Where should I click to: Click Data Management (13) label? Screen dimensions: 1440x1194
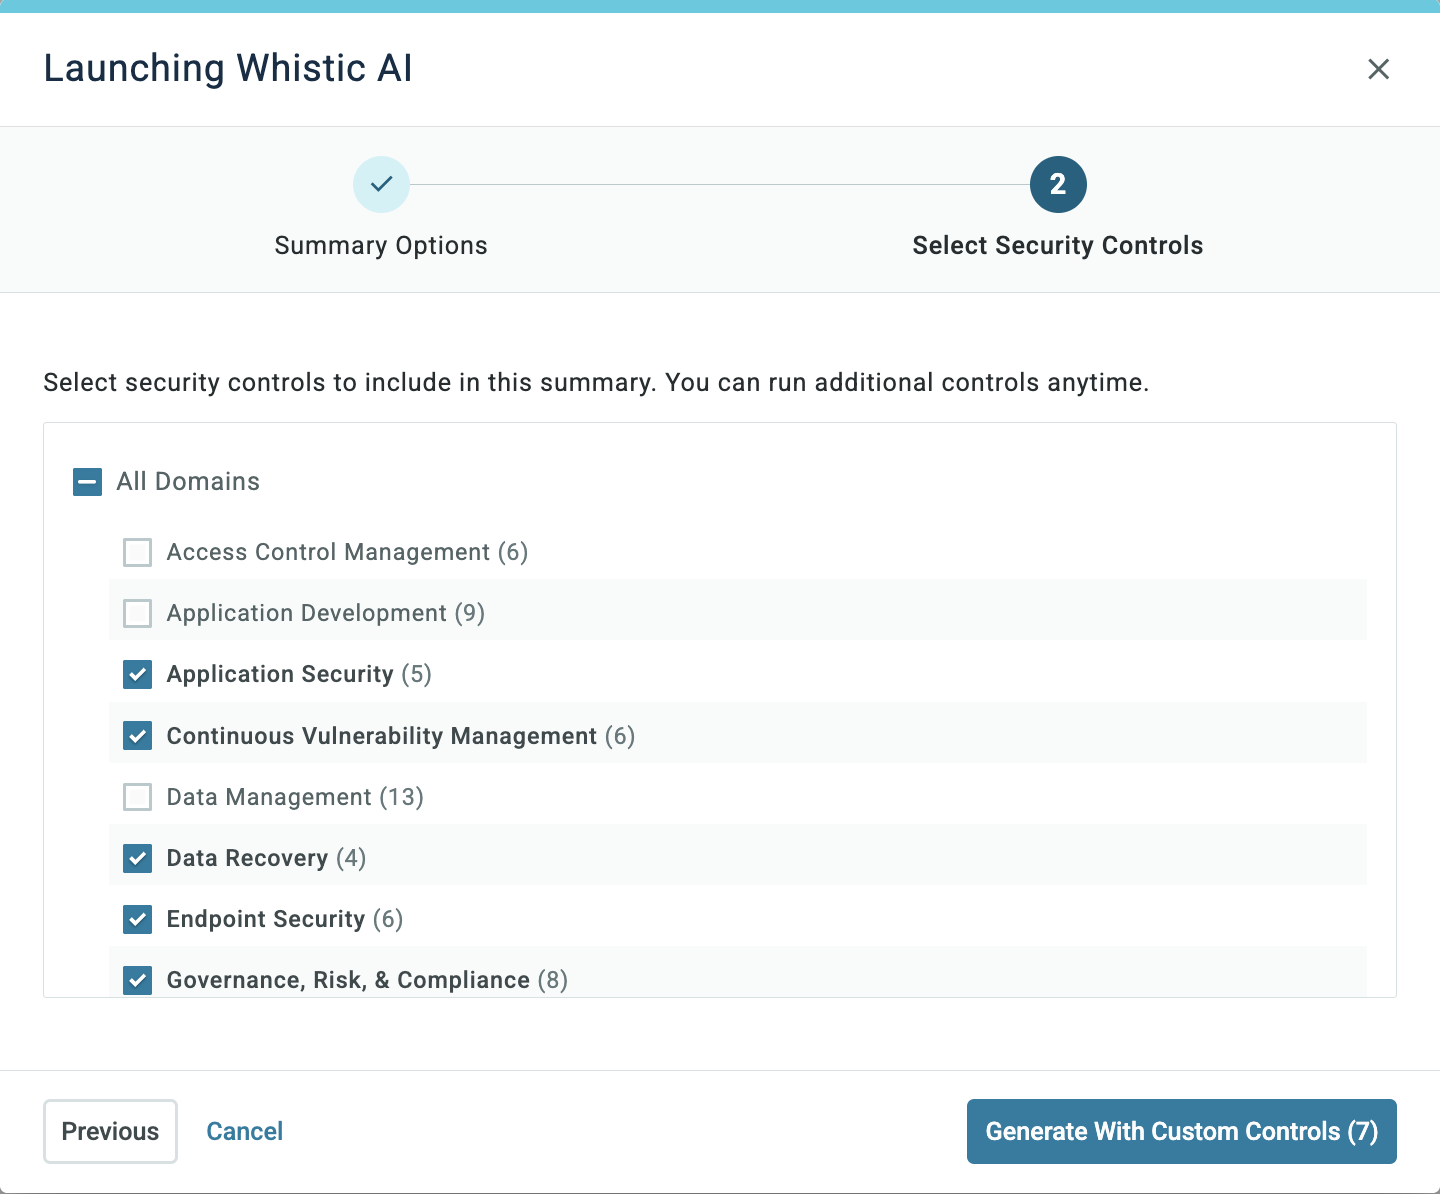tap(295, 797)
